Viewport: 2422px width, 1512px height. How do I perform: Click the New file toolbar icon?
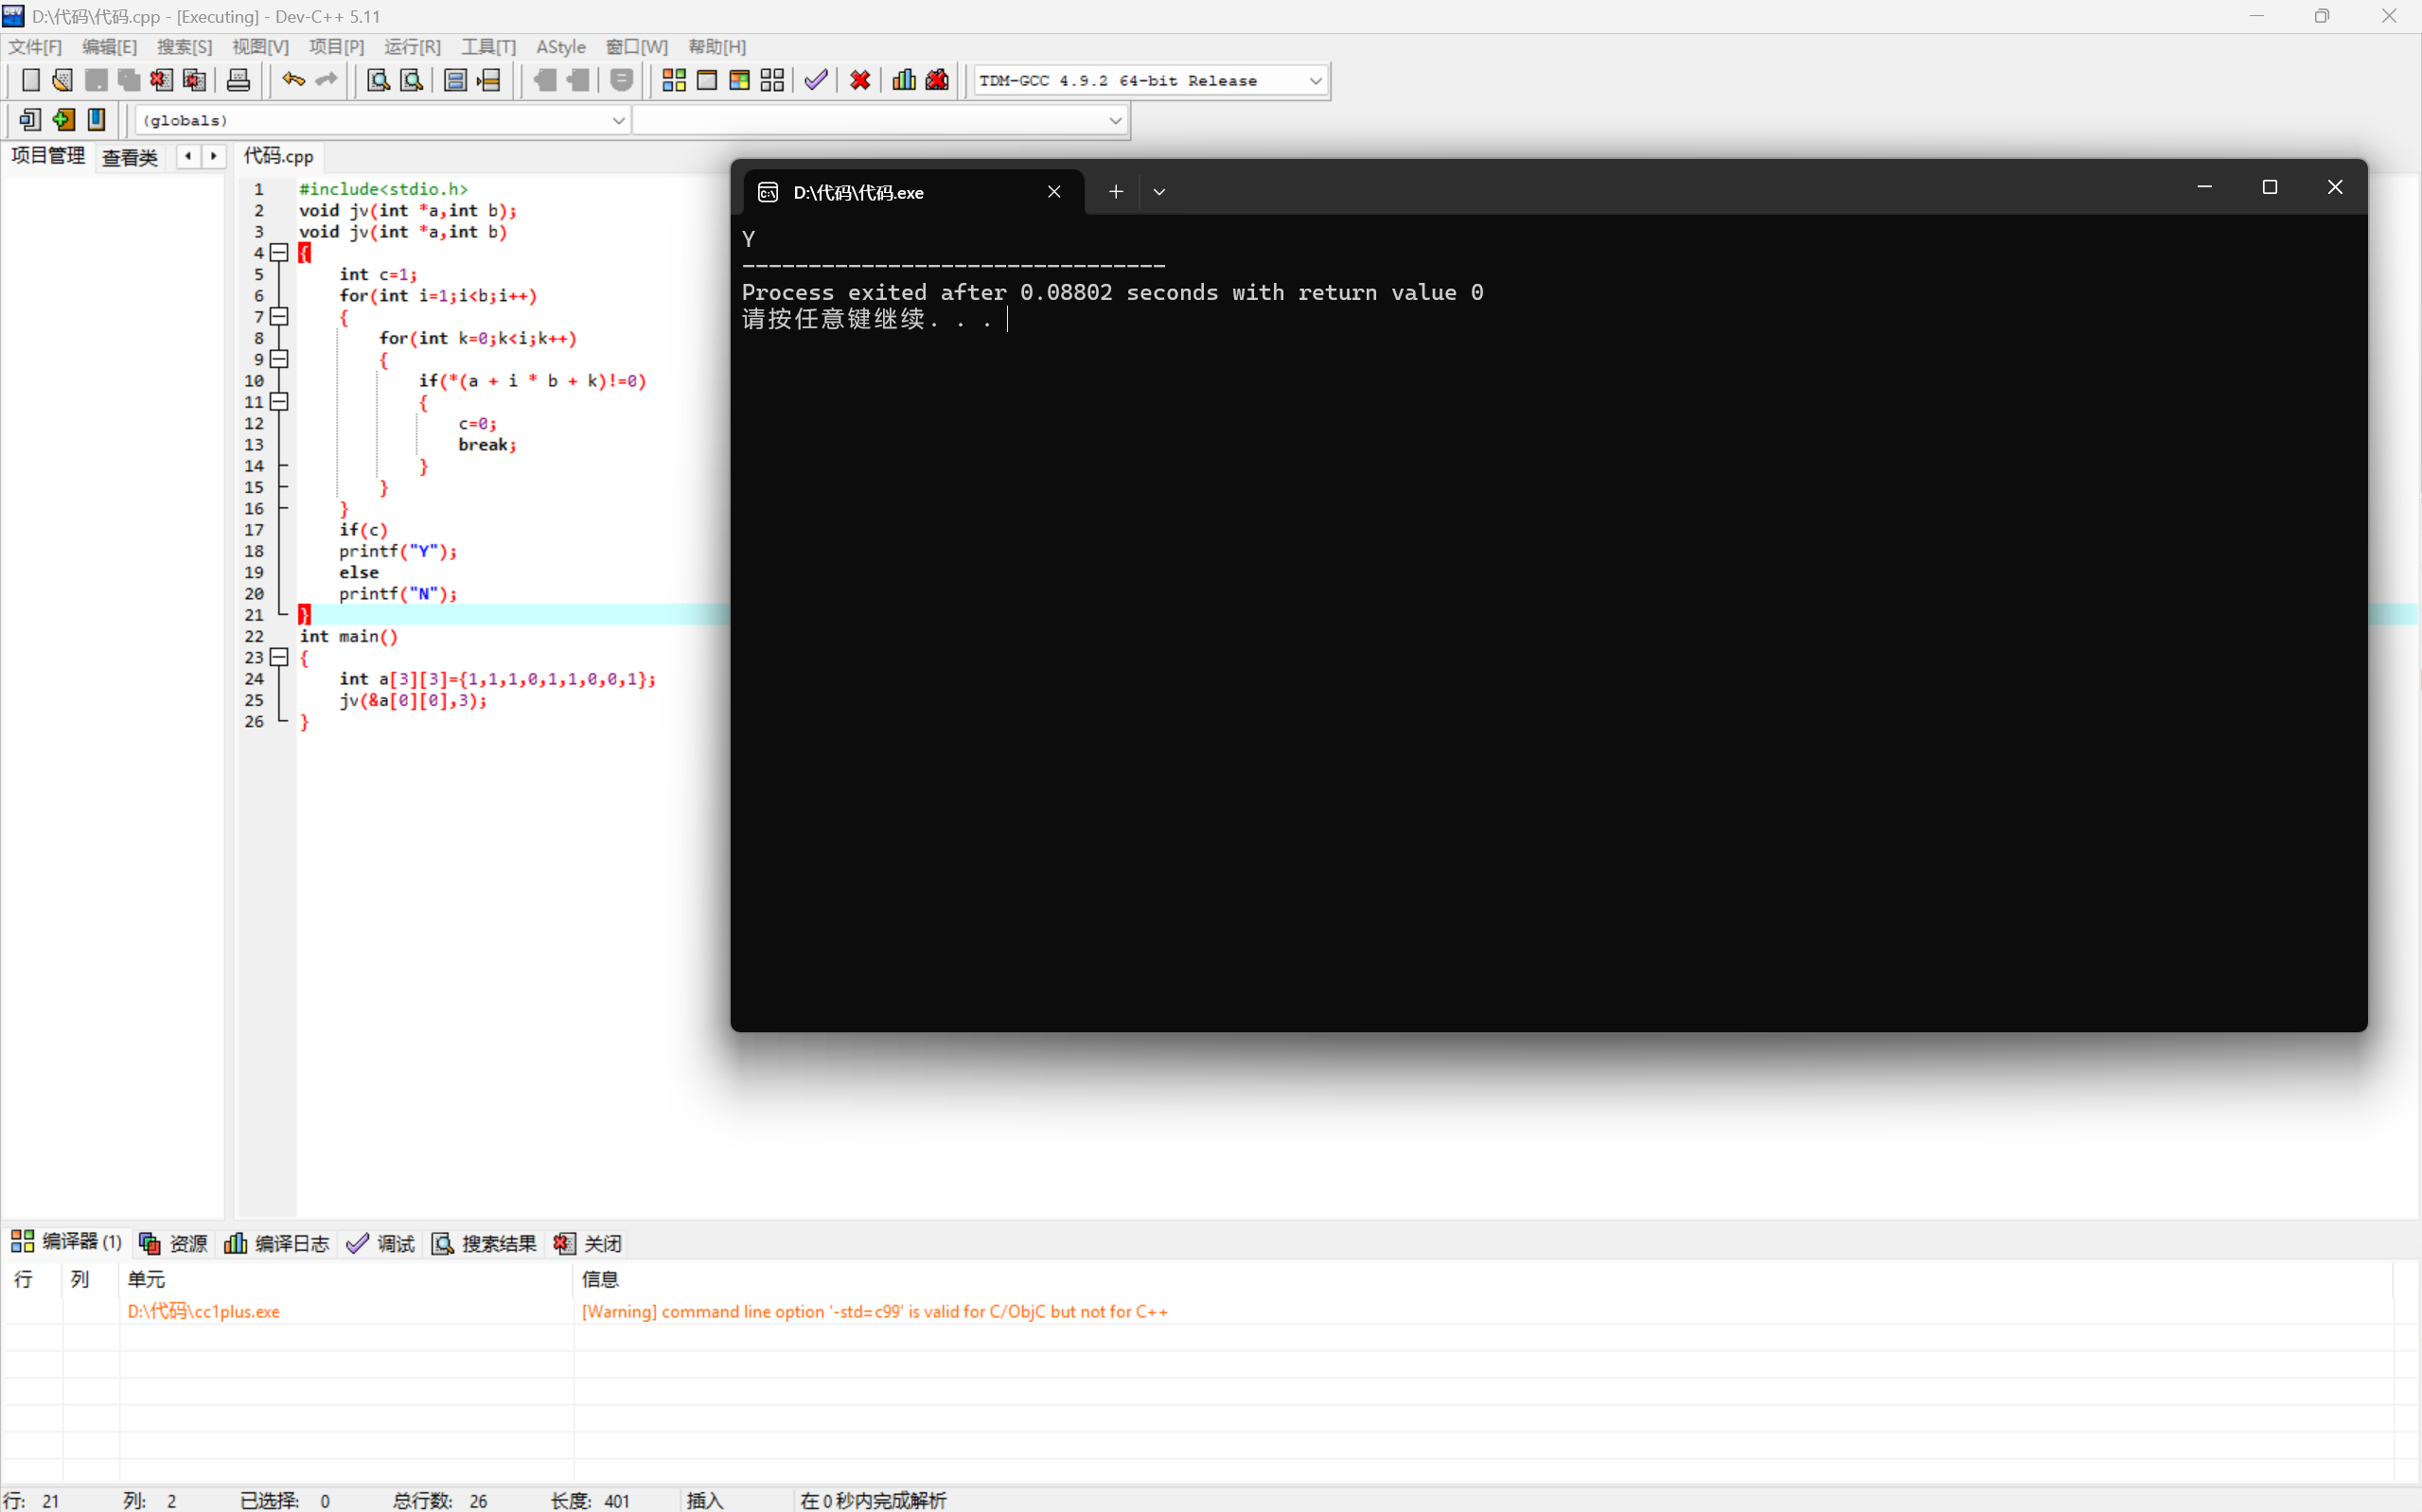30,80
